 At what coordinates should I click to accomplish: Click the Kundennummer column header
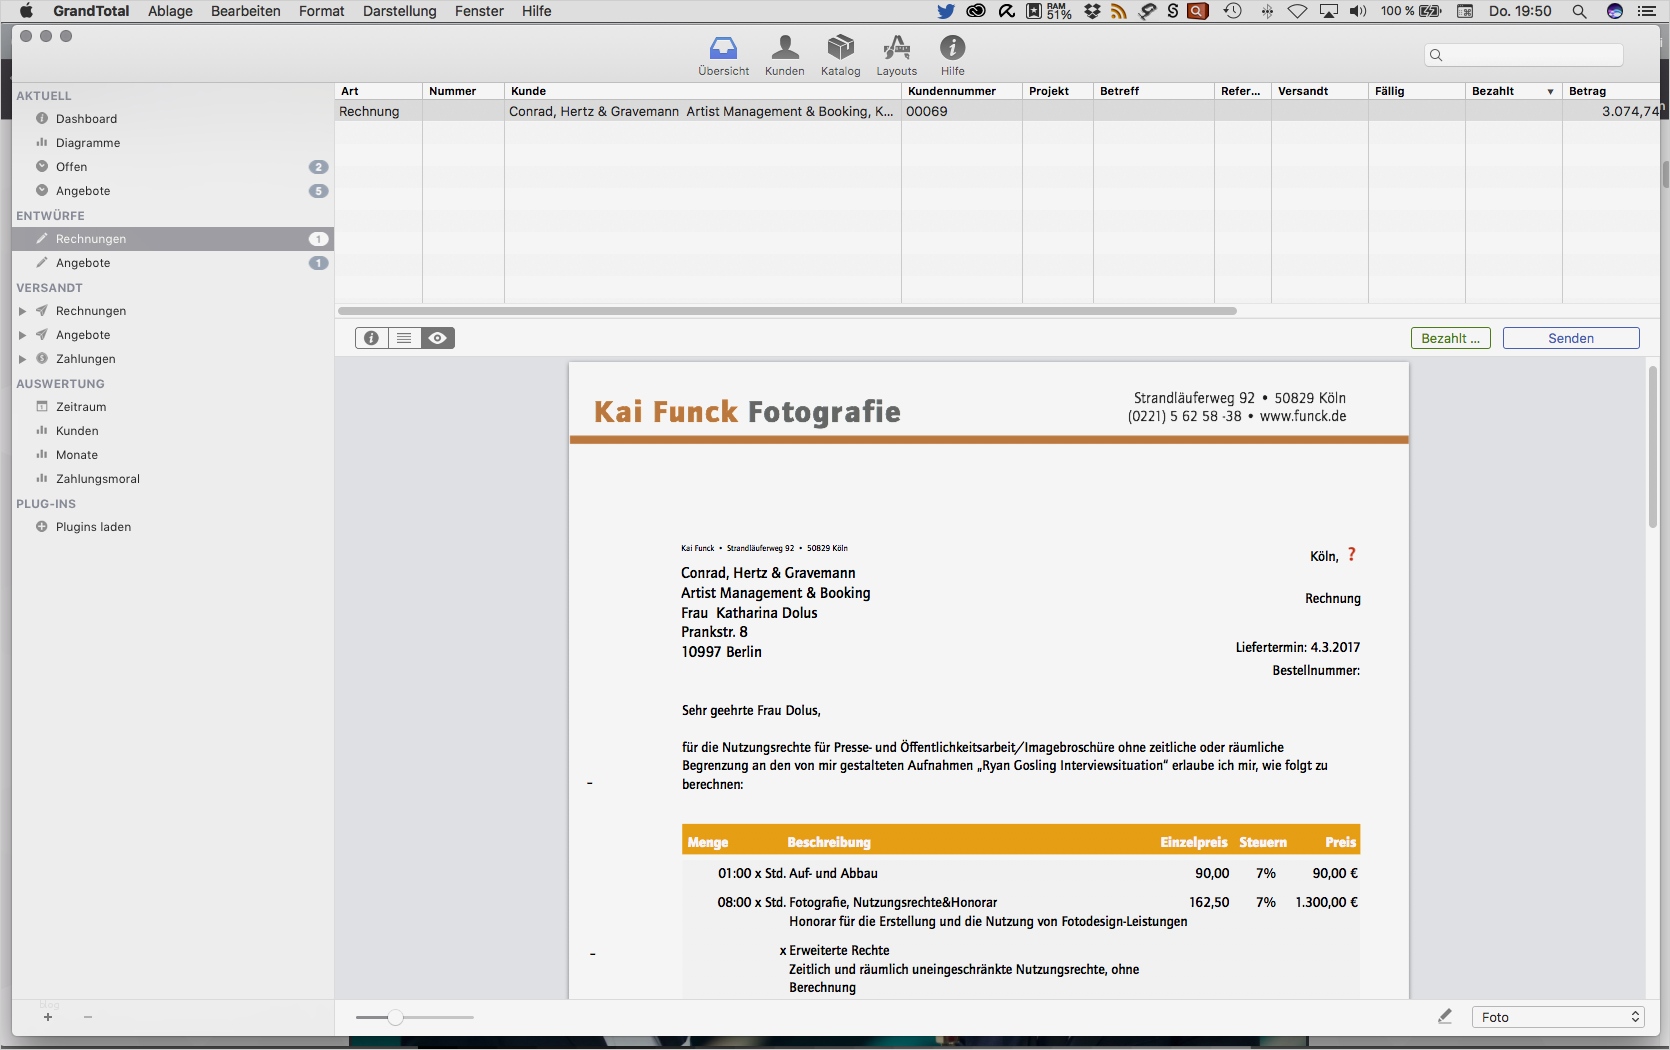coord(961,91)
